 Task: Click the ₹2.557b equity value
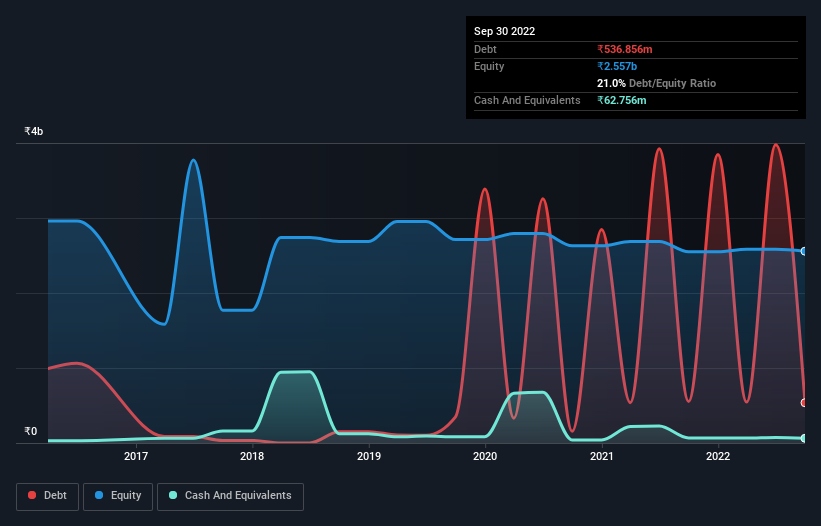click(x=617, y=66)
